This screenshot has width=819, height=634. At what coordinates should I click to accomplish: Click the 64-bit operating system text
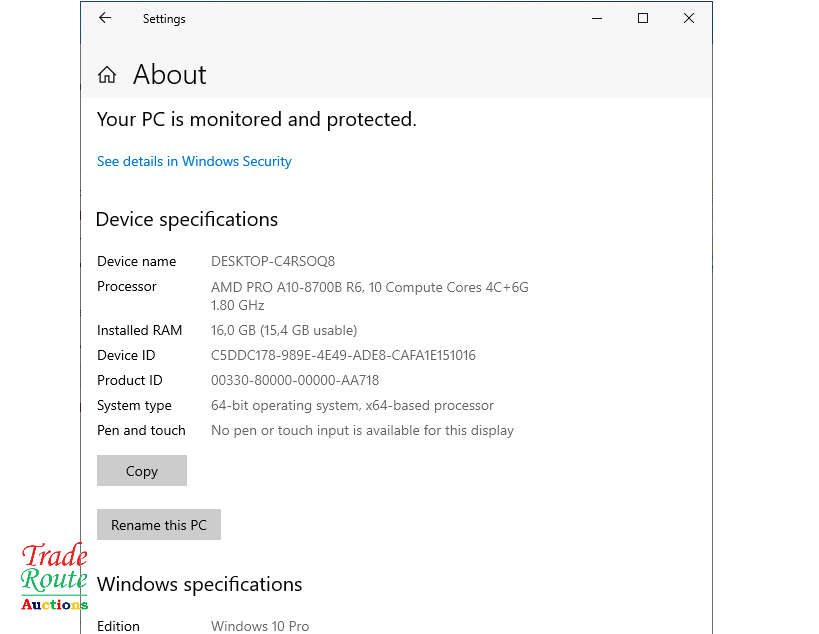(352, 405)
